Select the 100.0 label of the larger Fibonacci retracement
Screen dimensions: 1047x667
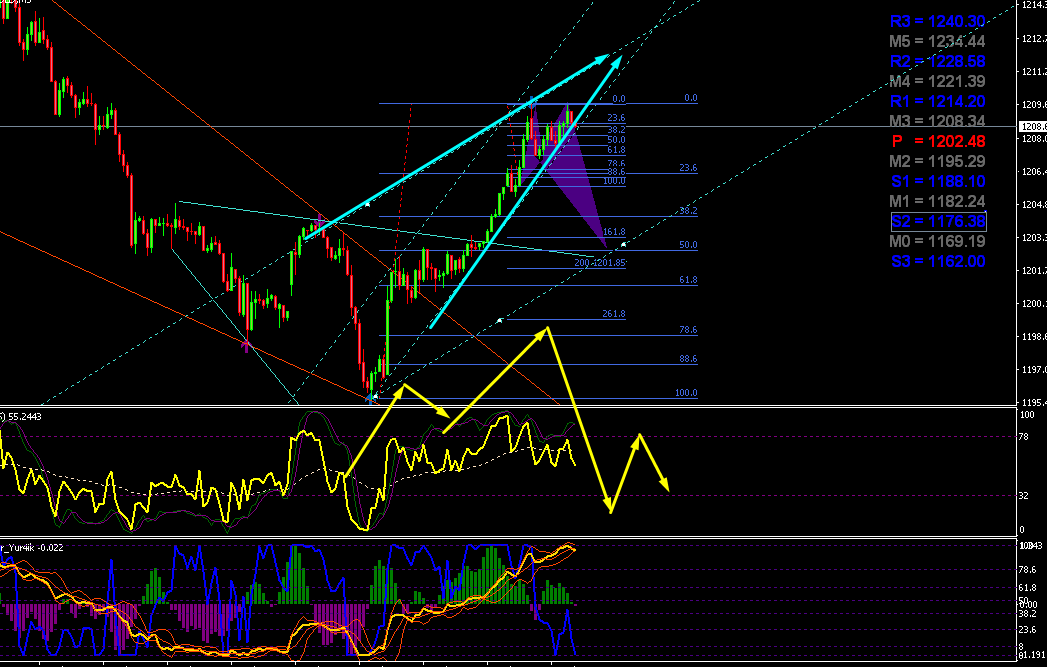pos(686,393)
